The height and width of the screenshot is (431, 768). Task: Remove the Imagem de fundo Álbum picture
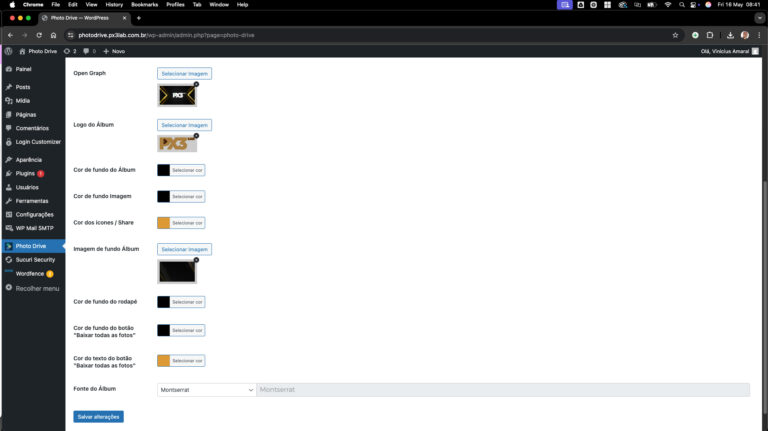[196, 260]
